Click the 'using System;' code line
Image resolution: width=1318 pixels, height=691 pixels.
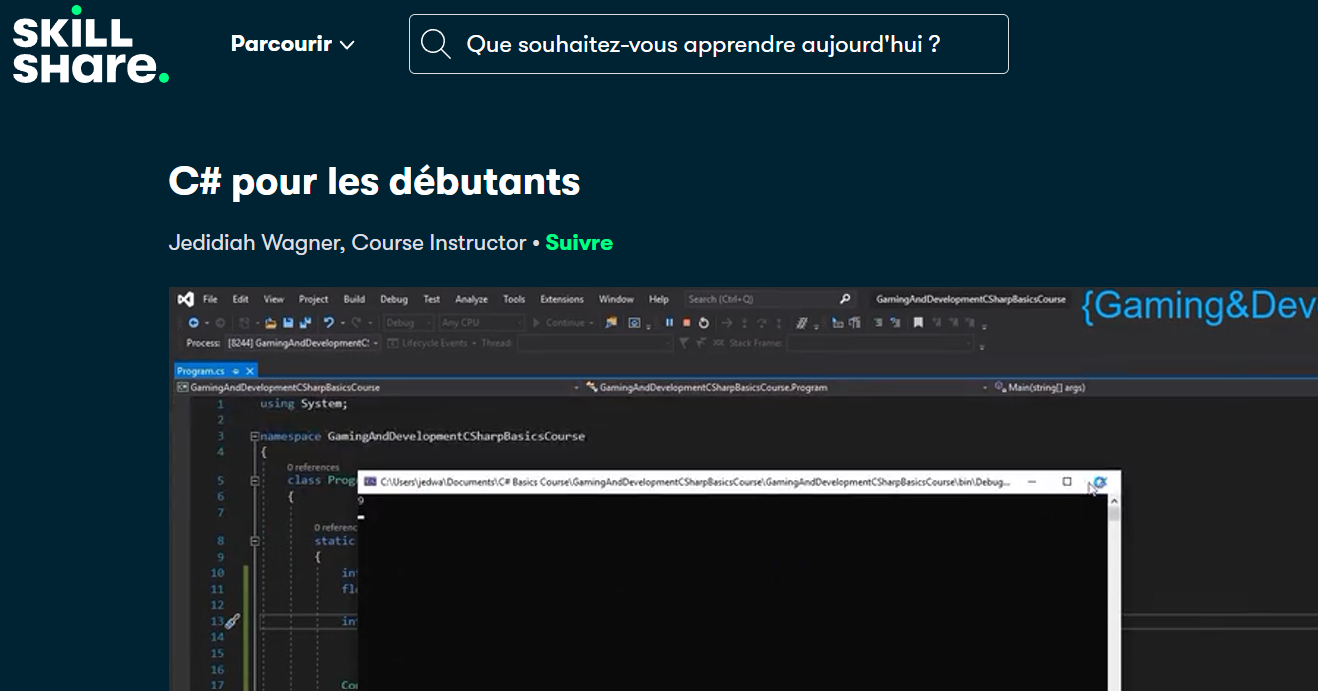coord(304,404)
